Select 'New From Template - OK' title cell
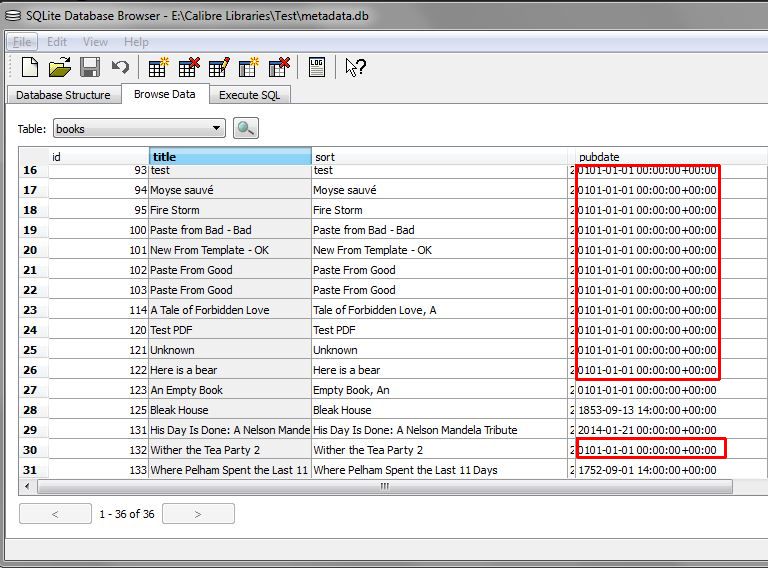Image resolution: width=768 pixels, height=568 pixels. click(x=230, y=250)
